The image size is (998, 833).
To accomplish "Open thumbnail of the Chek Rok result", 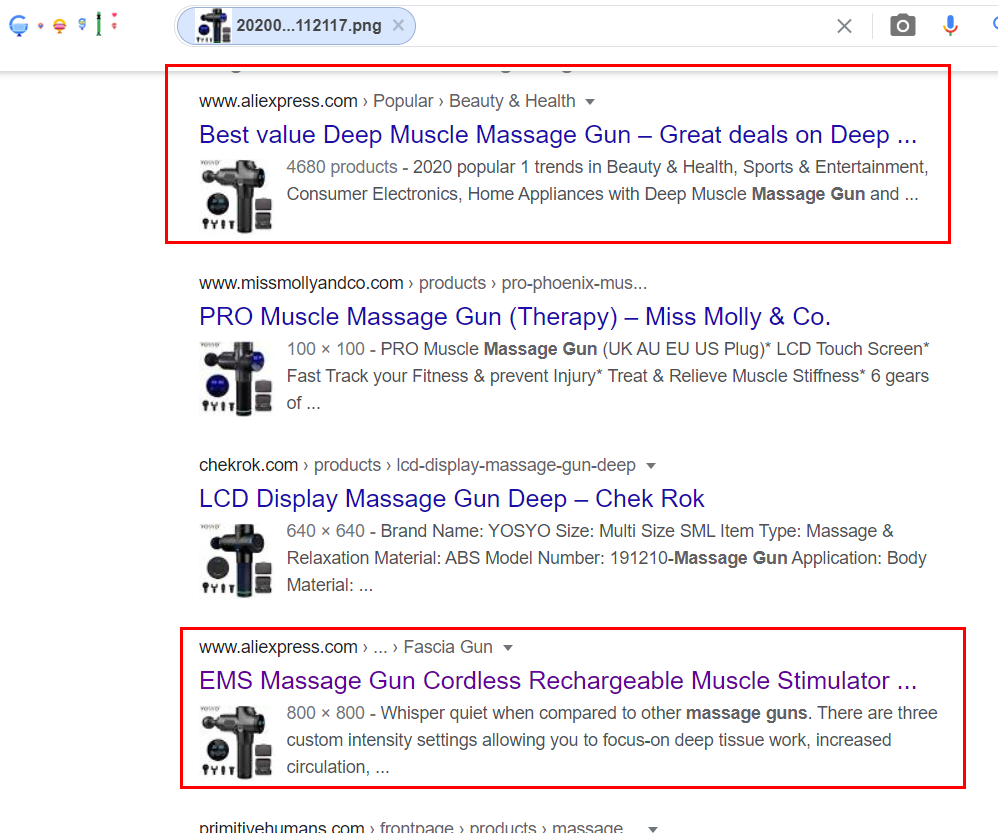I will [236, 560].
